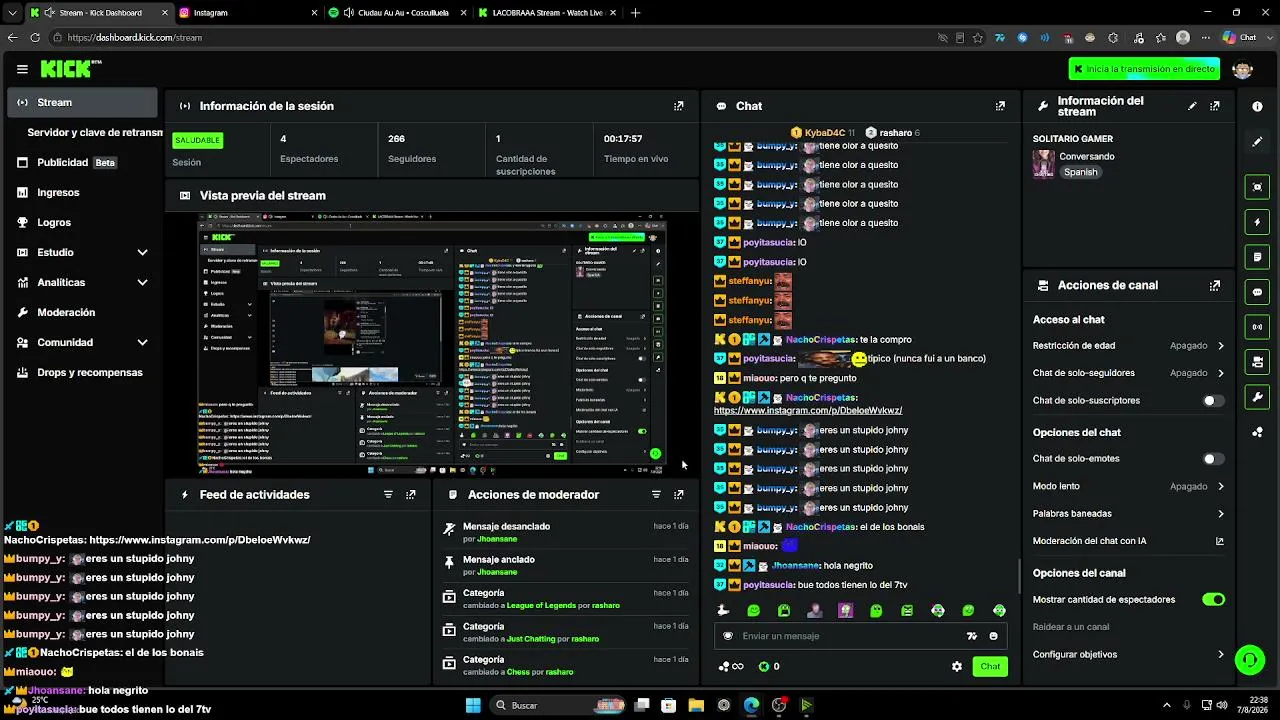Filter the Feed de actividades list
The height and width of the screenshot is (720, 1280).
(388, 495)
